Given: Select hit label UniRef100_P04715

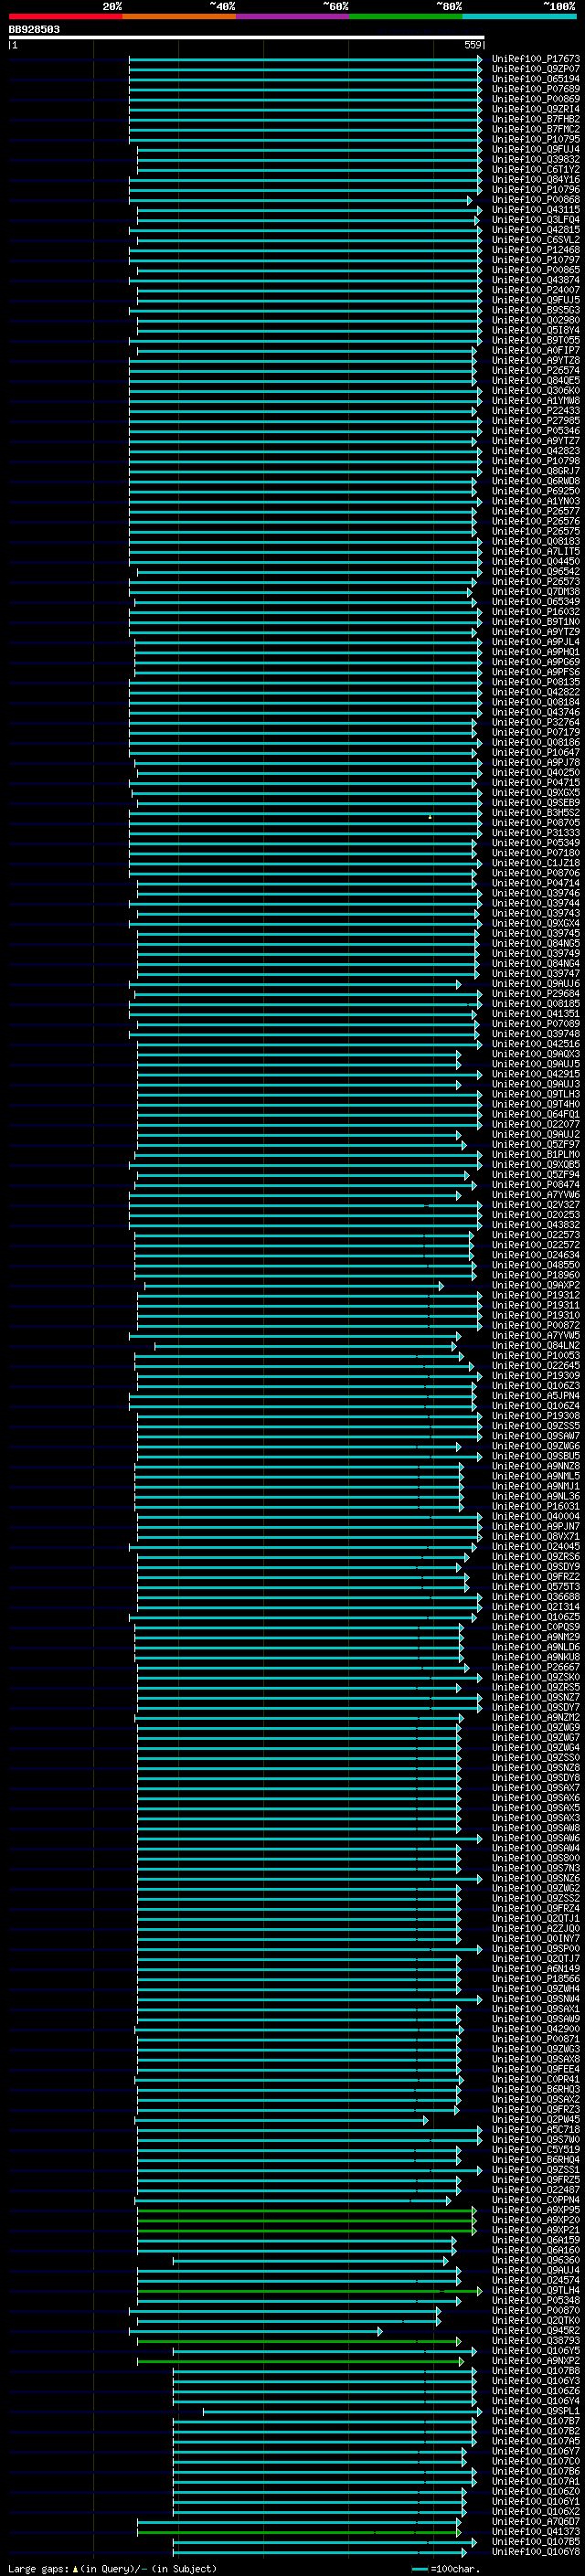Looking at the screenshot, I should point(536,783).
